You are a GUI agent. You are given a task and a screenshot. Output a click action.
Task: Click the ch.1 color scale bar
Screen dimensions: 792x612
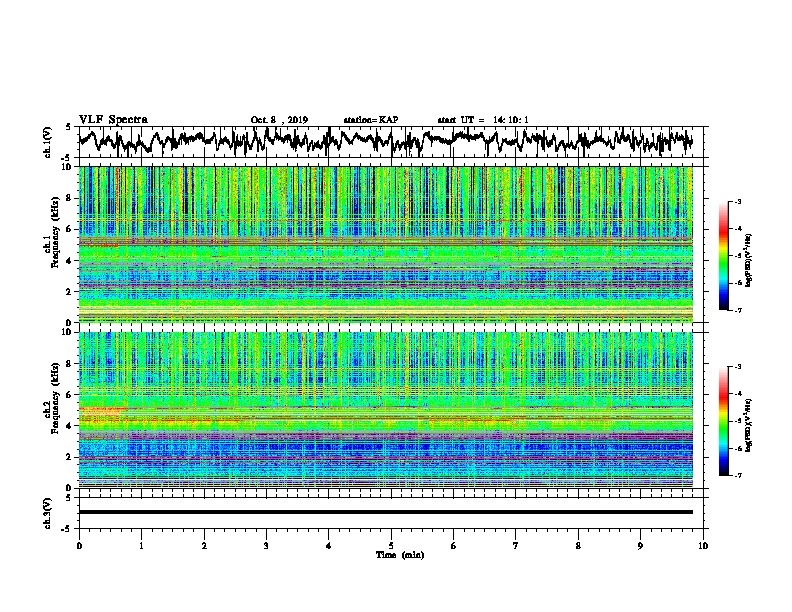point(723,256)
